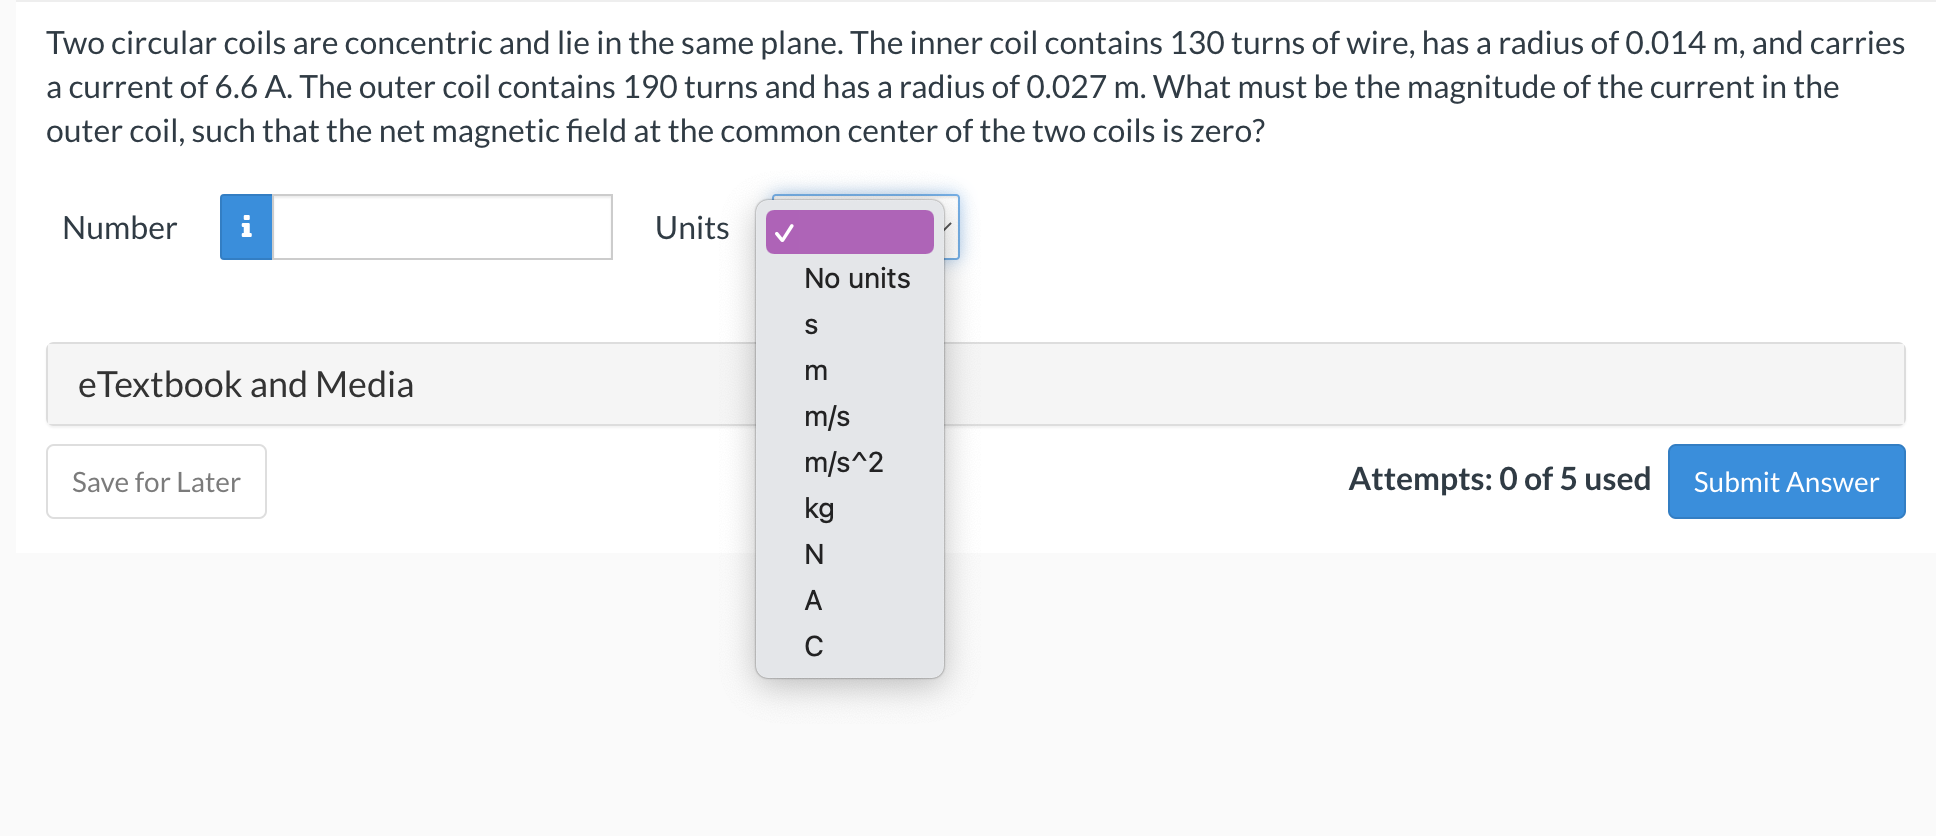Open the Units dropdown chevron
The height and width of the screenshot is (836, 1936).
947,228
